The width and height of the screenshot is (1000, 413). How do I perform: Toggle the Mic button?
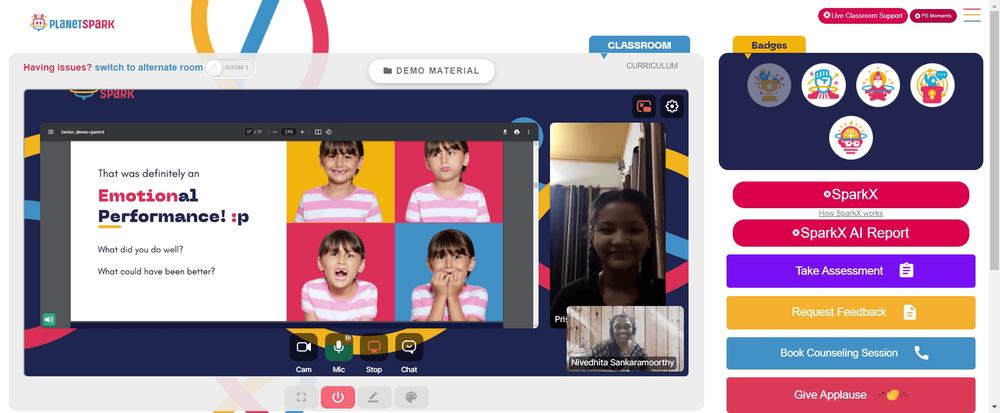pos(339,347)
